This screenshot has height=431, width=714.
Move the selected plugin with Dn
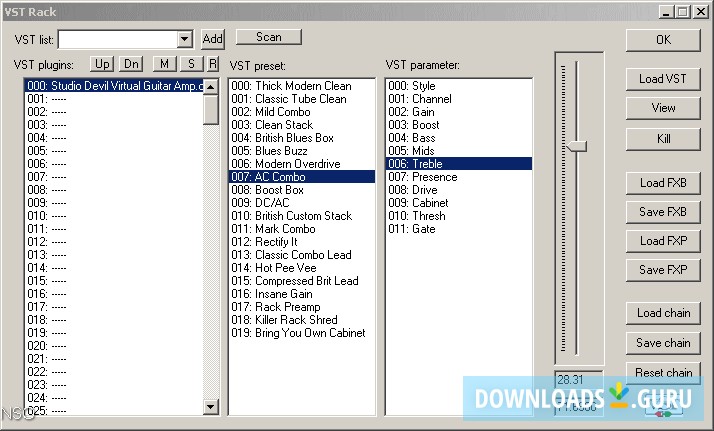click(131, 64)
